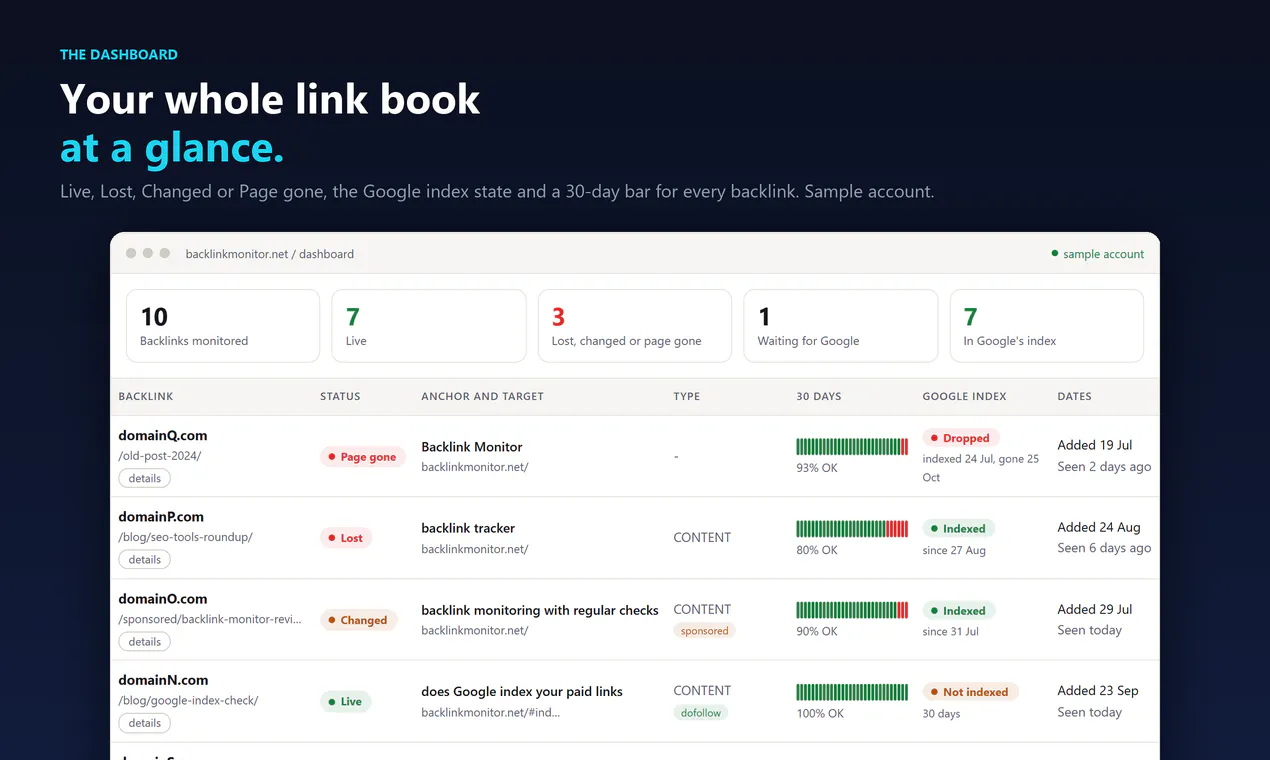Click the BACKLINK column header

point(146,397)
